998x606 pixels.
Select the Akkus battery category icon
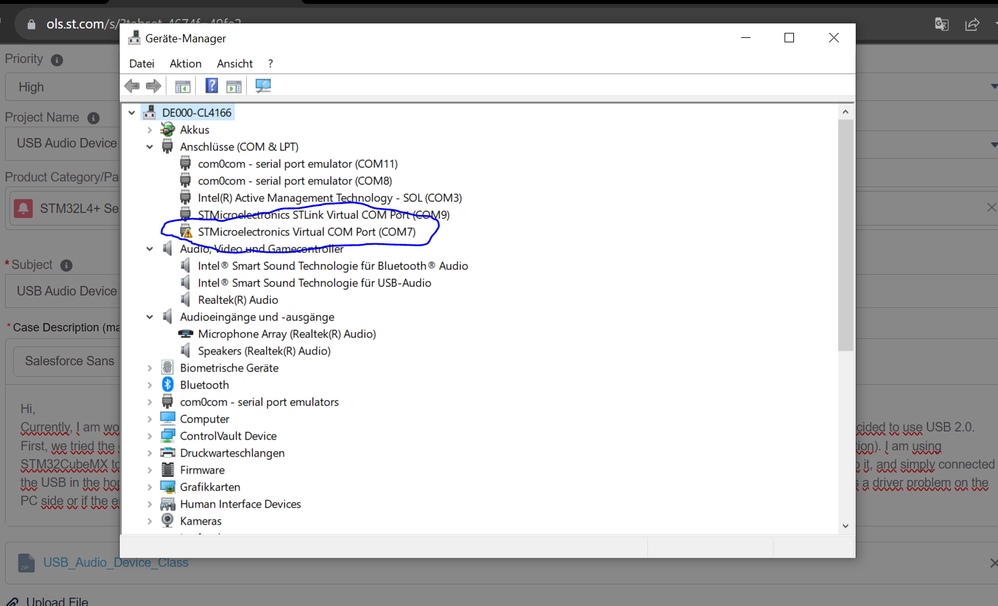[x=167, y=130]
